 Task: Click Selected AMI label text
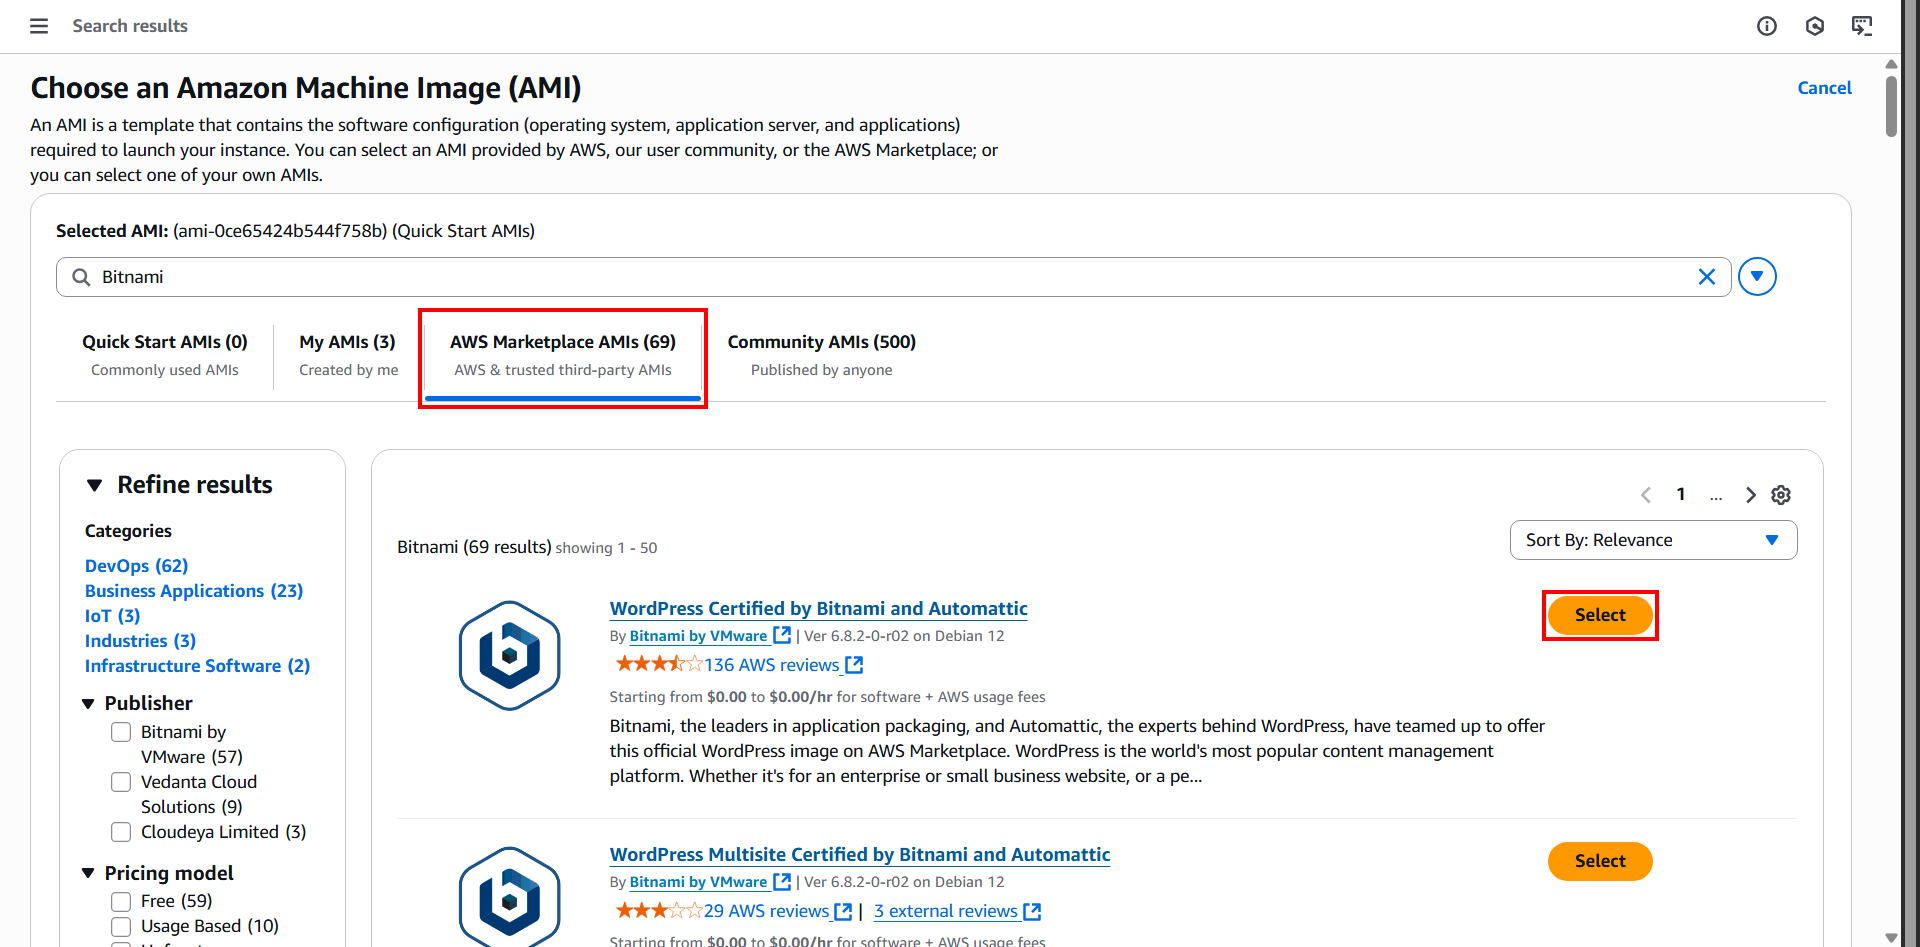[112, 231]
